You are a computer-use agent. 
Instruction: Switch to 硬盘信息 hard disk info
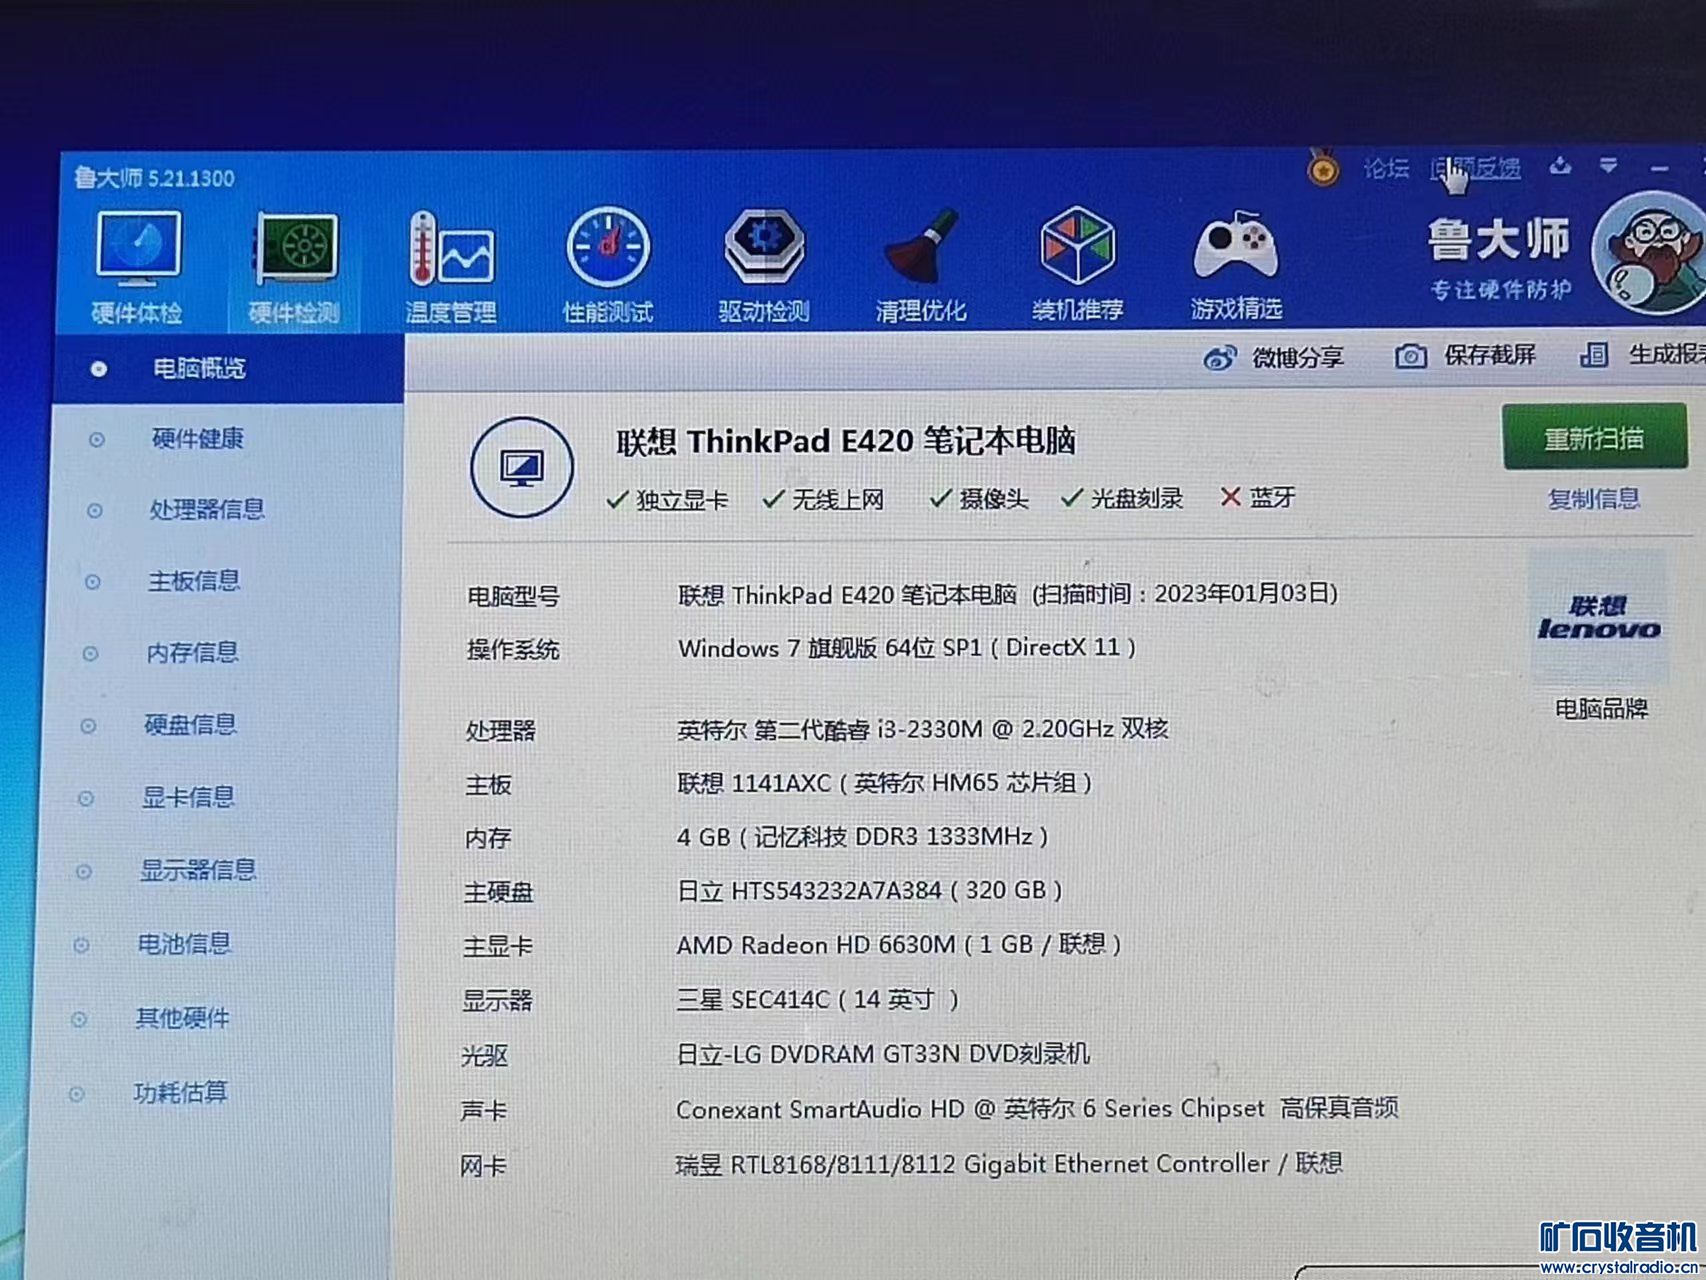pyautogui.click(x=190, y=725)
